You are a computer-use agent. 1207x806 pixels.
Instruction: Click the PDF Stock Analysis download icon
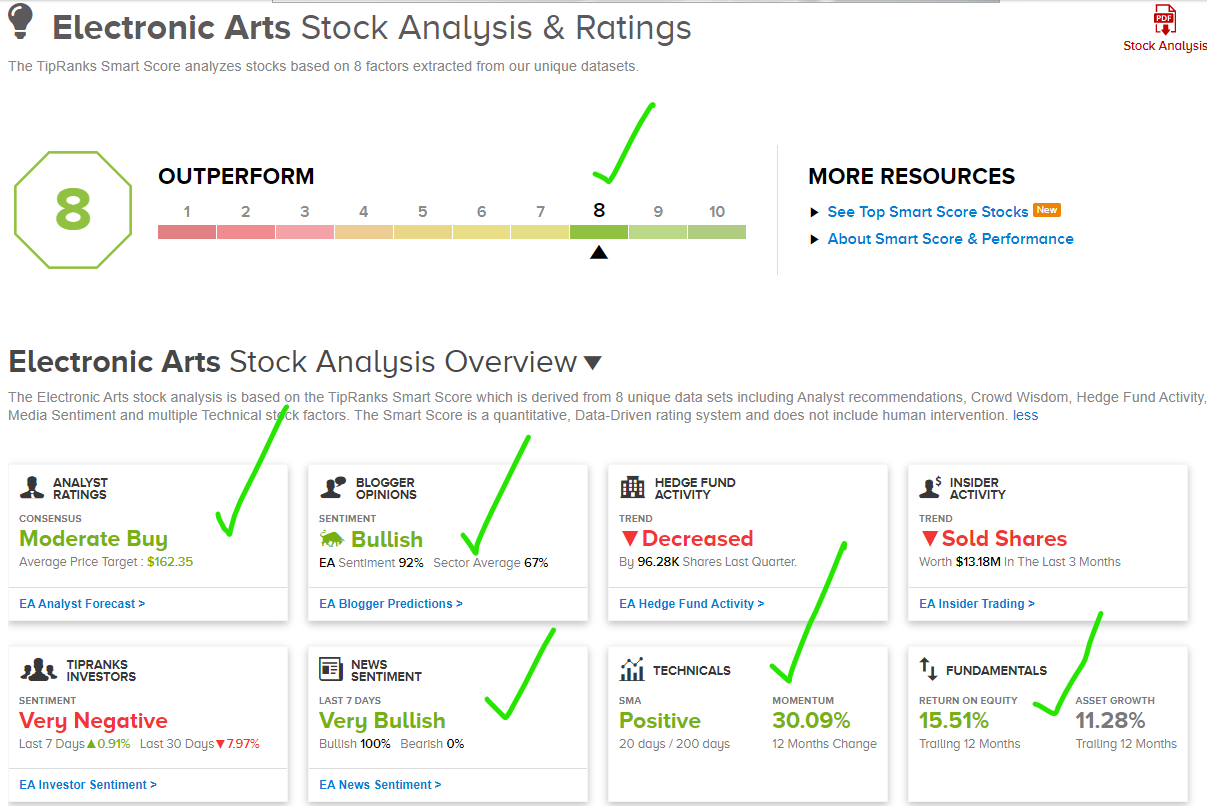pyautogui.click(x=1165, y=22)
